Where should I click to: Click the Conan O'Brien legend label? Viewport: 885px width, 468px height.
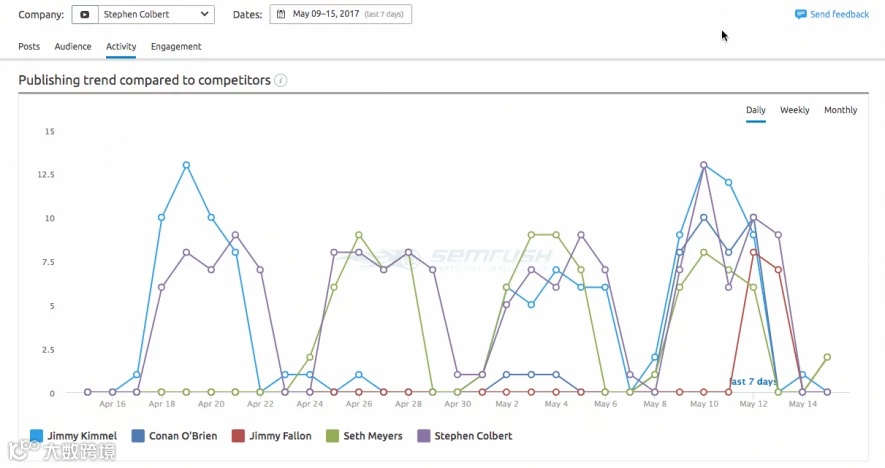click(183, 436)
